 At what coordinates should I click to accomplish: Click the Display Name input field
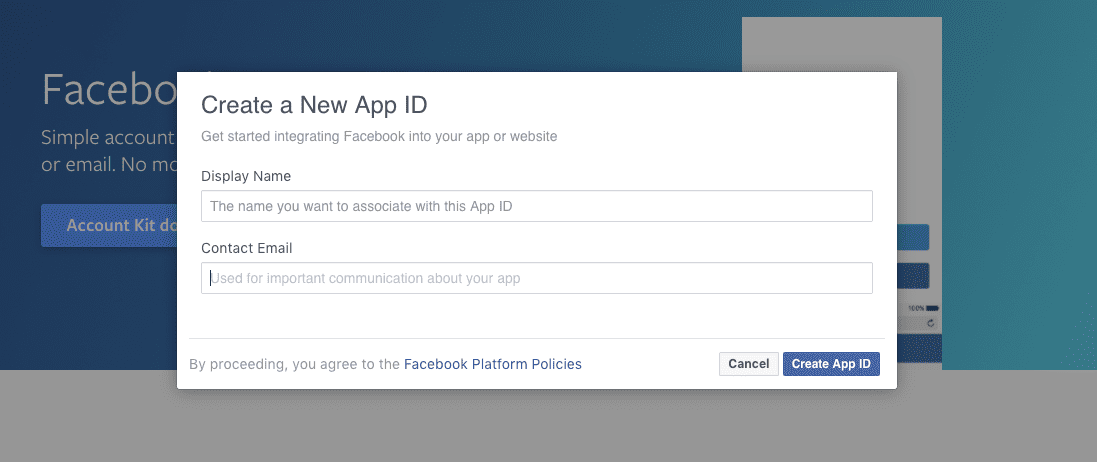[x=536, y=206]
